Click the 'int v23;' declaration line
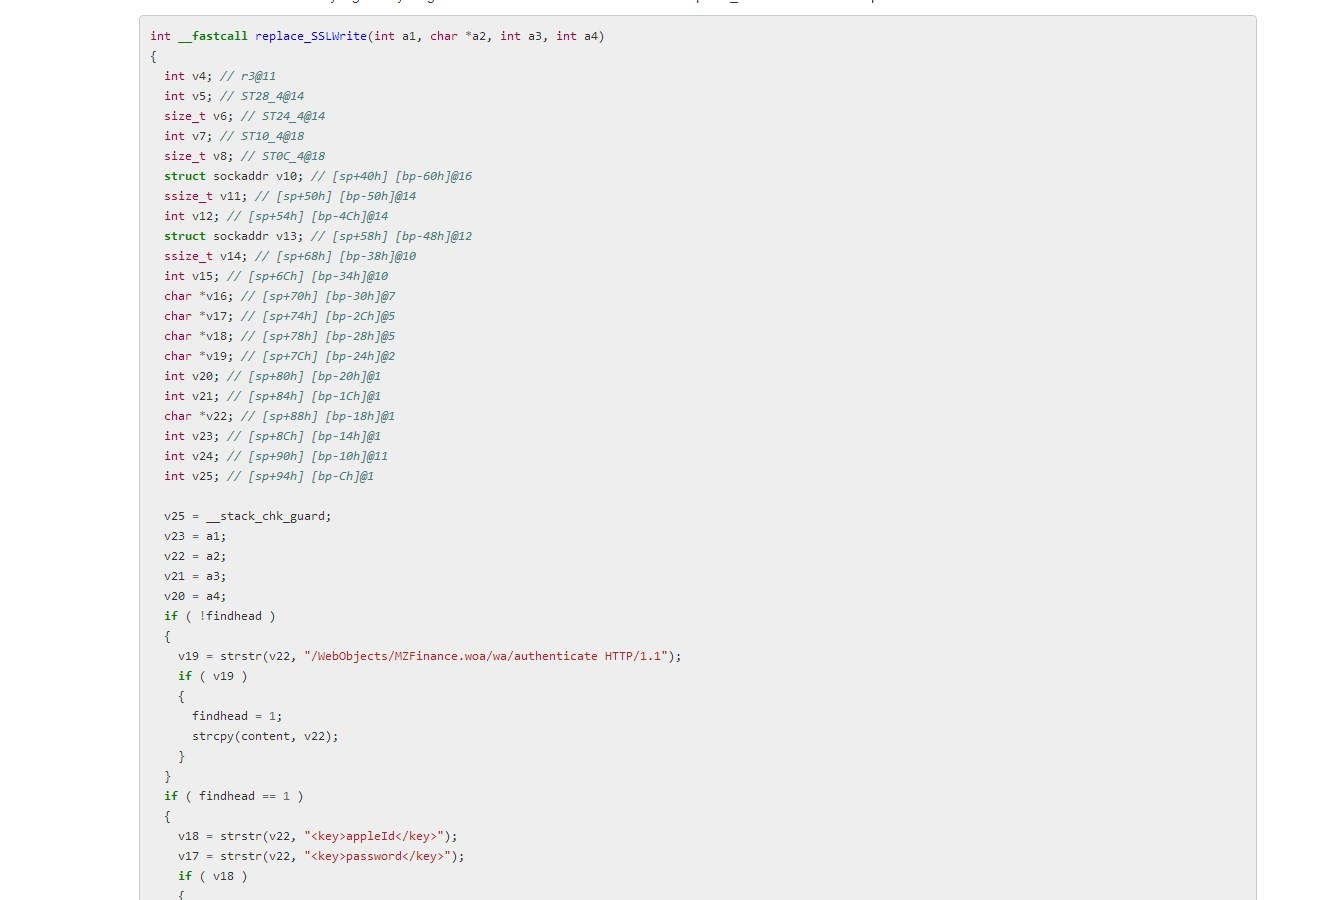The image size is (1332, 900). coord(273,436)
